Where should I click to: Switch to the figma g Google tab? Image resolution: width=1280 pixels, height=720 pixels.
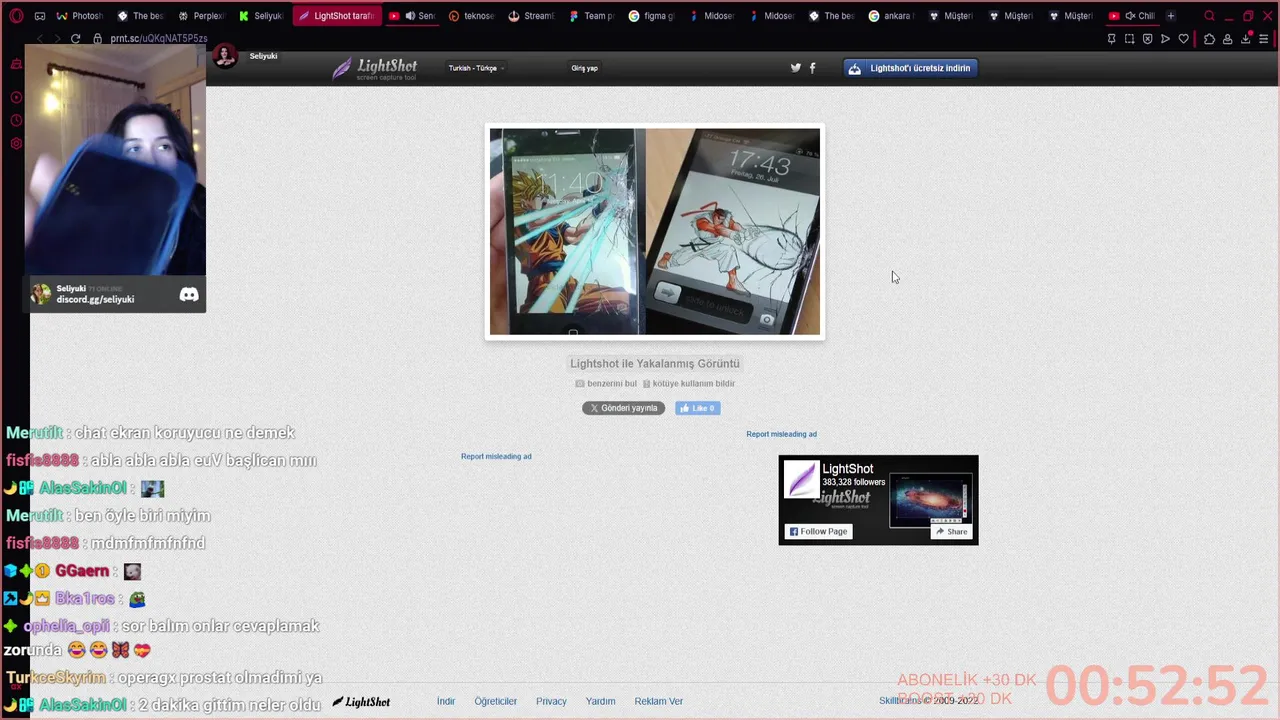[x=651, y=16]
